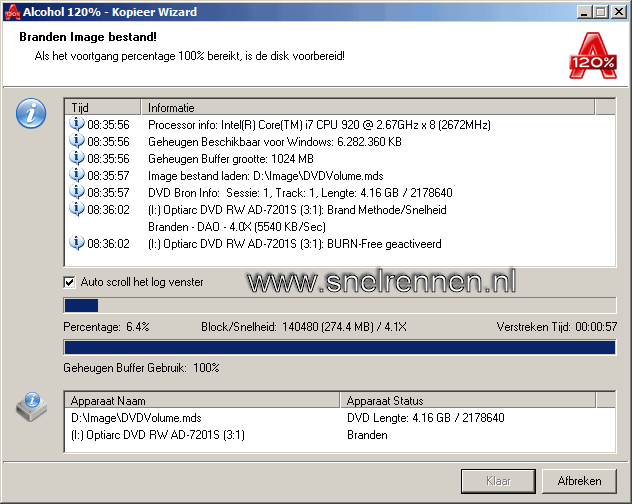Click the 'Block/Snelheid: 140480 (274.4 MB) / 4.1X' label
Image resolution: width=632 pixels, height=504 pixels.
click(x=304, y=327)
